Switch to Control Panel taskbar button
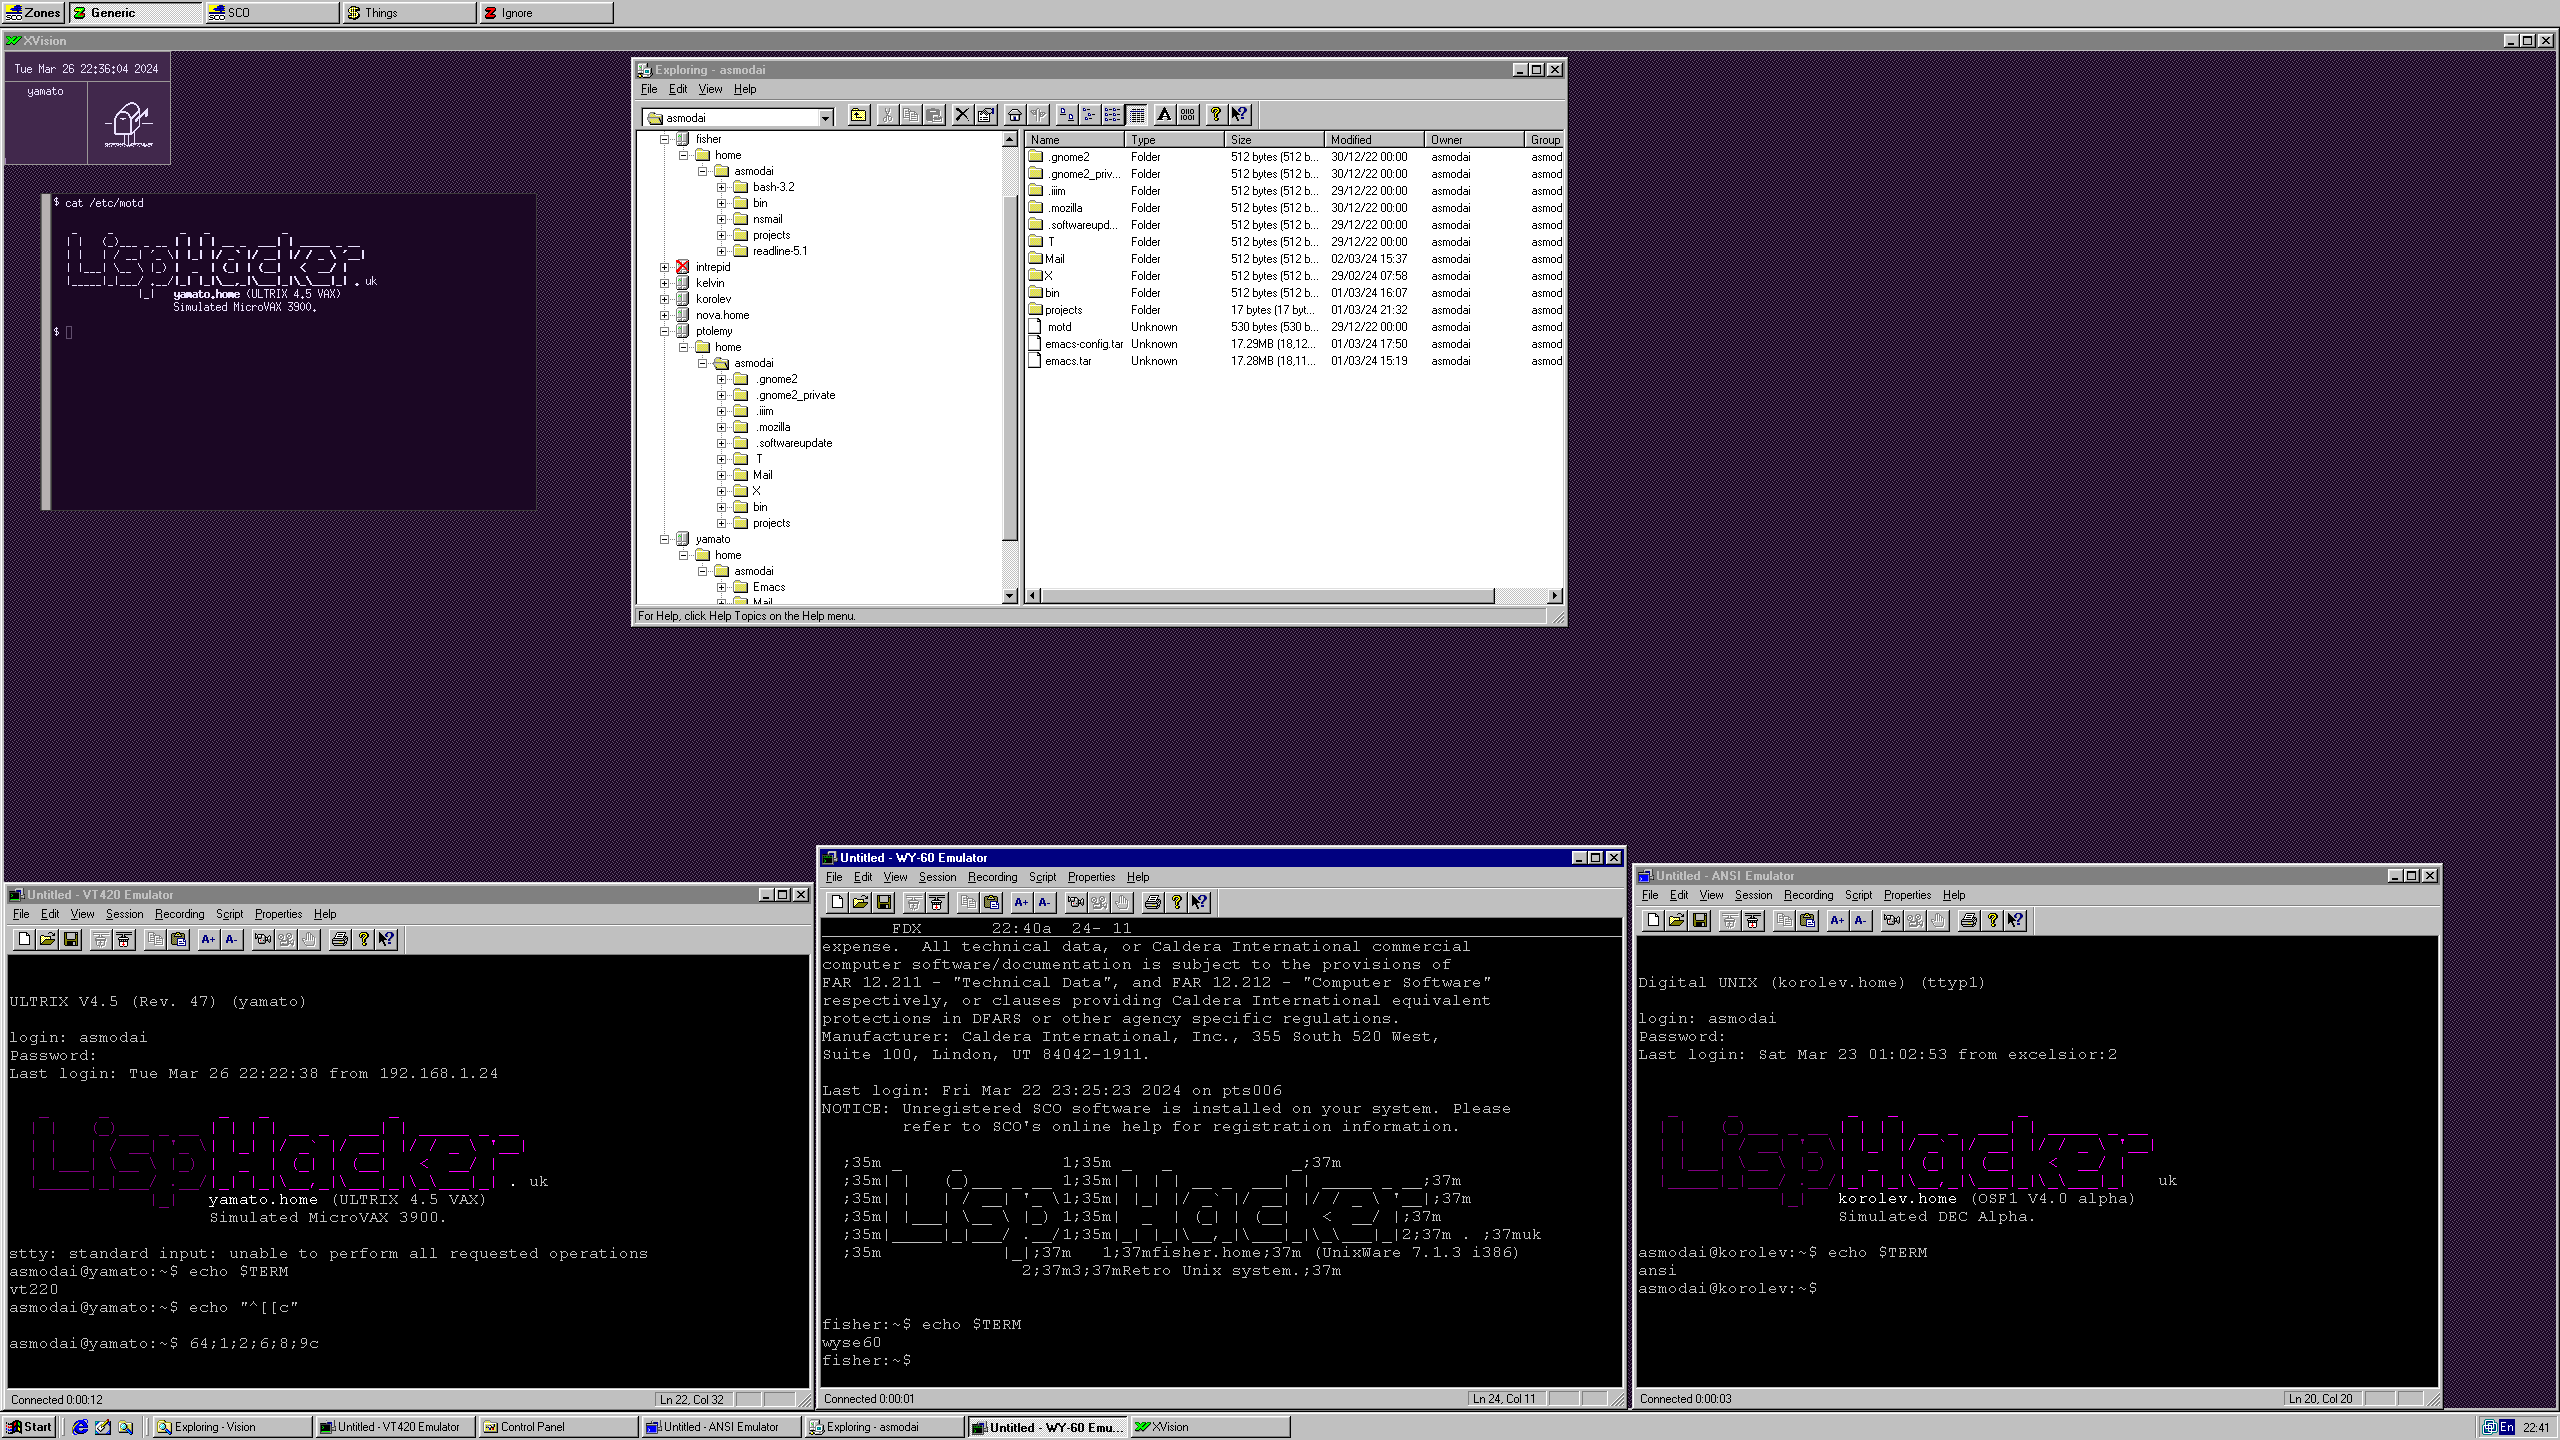This screenshot has width=2560, height=1440. tap(557, 1427)
